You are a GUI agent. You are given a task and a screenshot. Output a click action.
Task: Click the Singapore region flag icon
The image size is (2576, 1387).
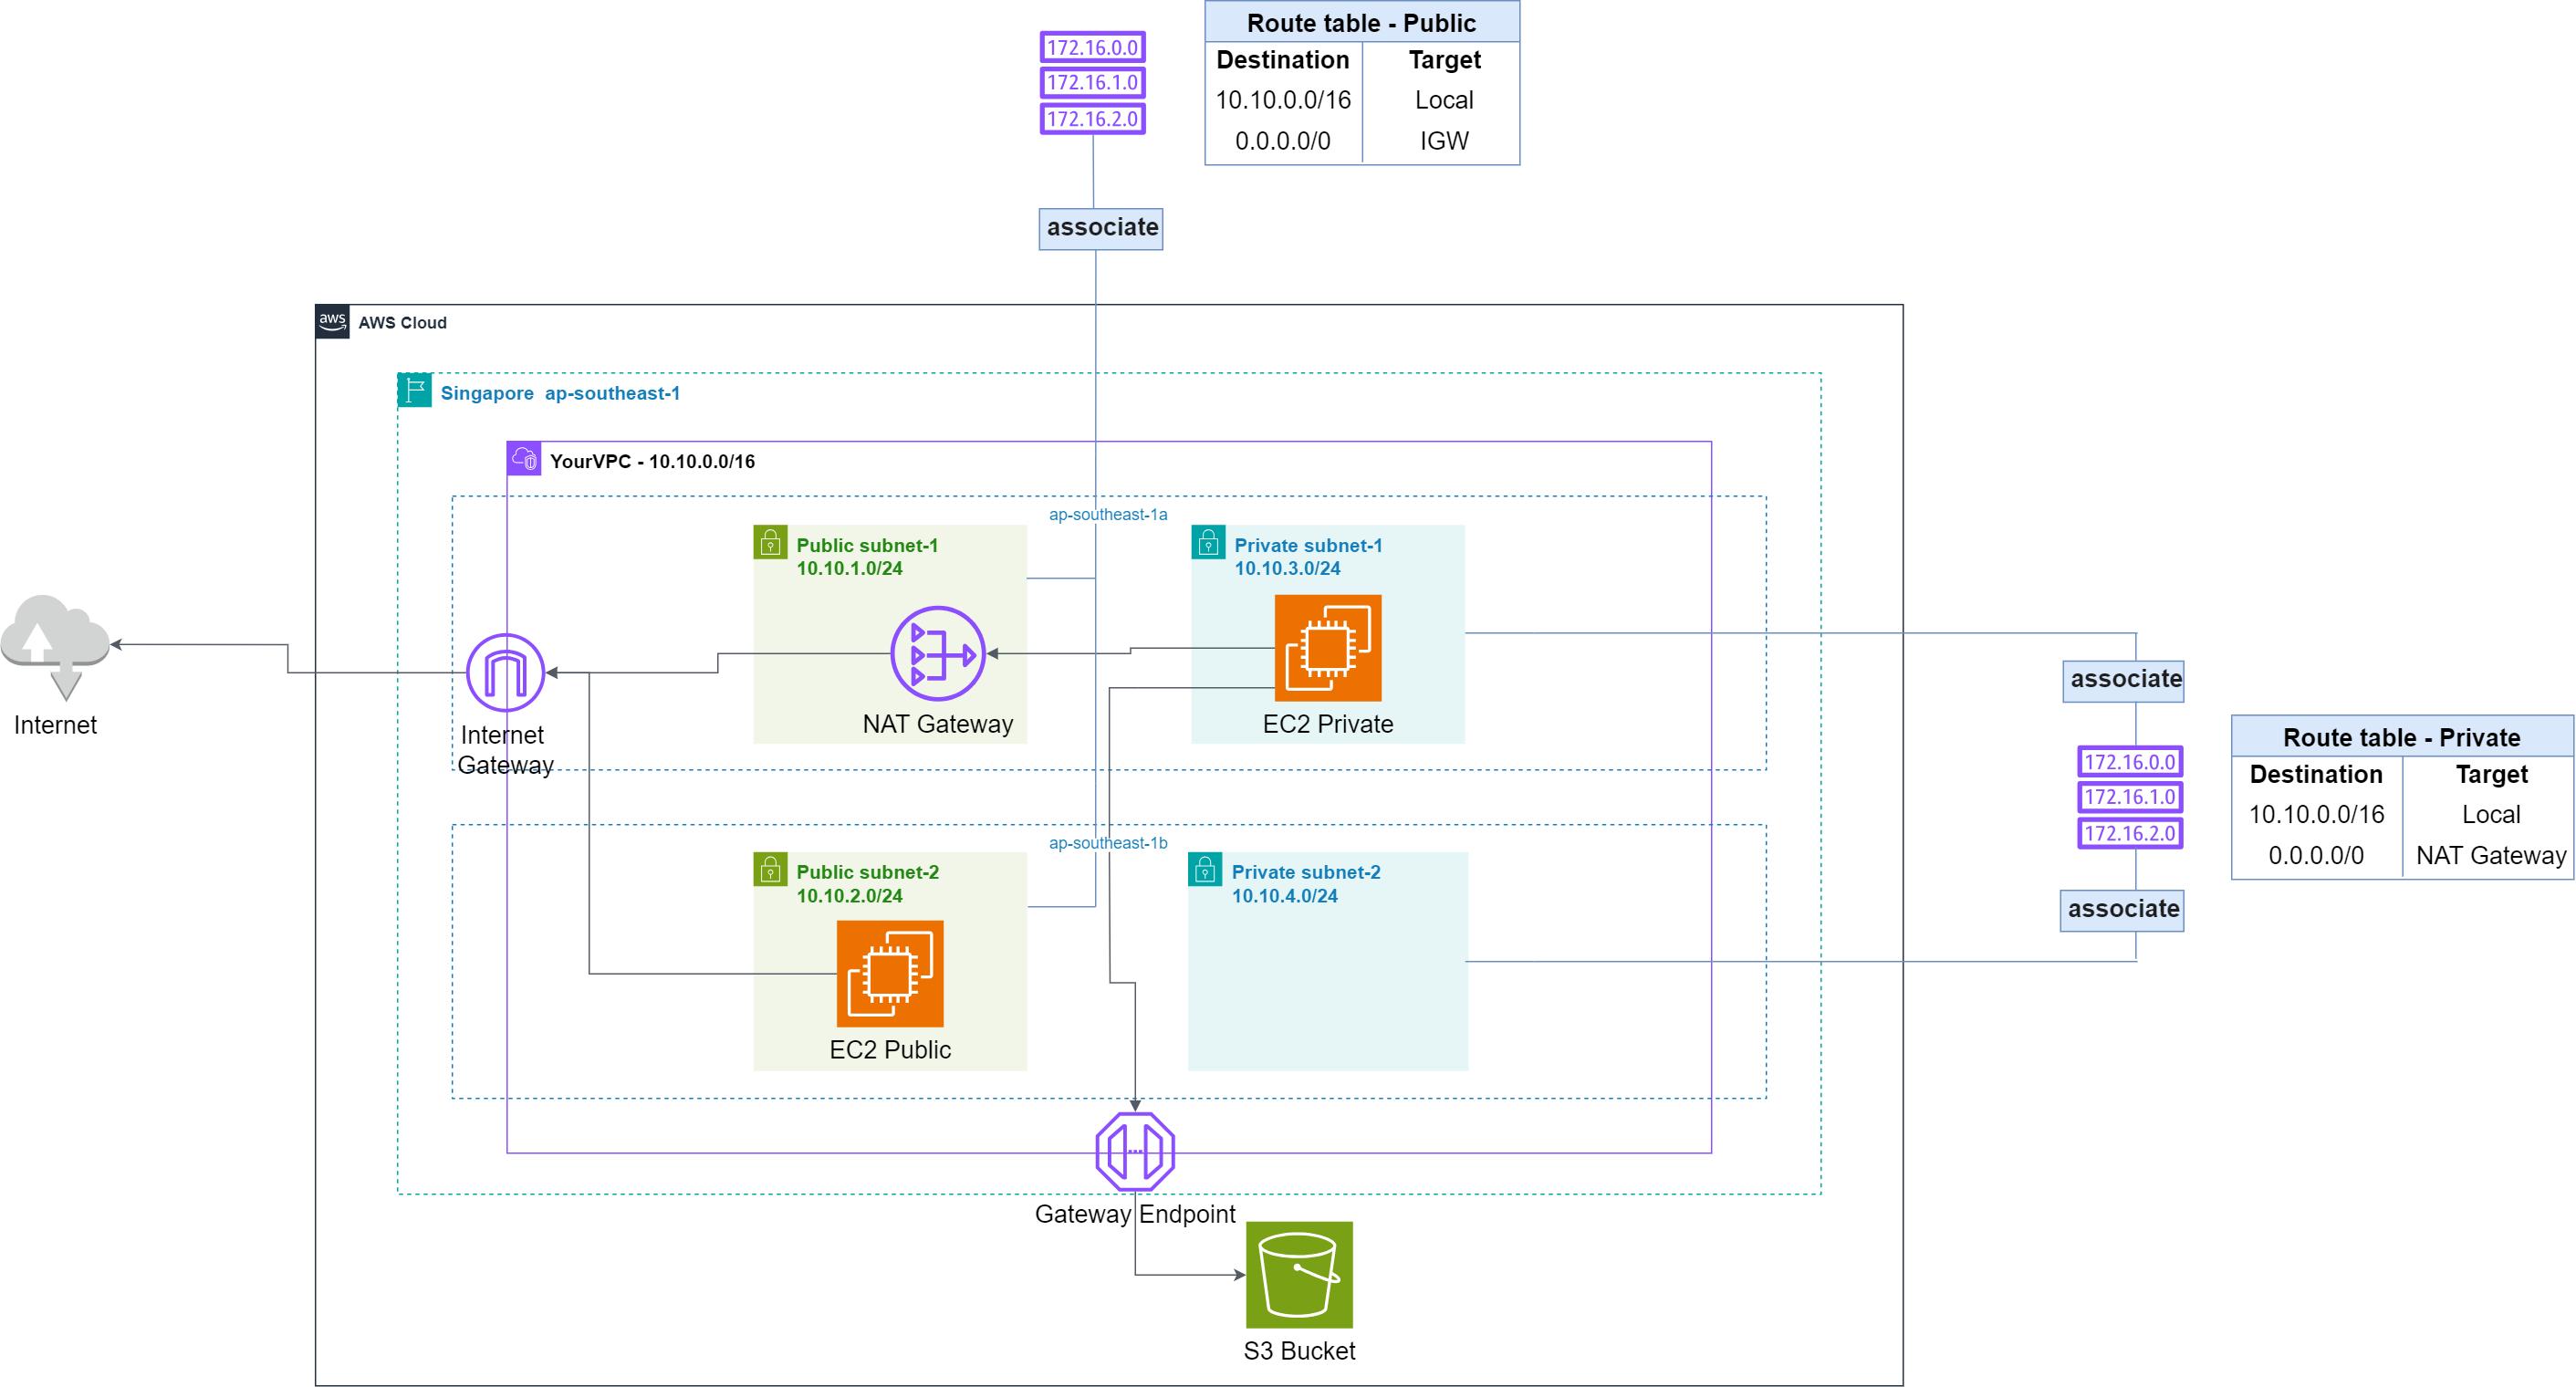click(x=414, y=390)
